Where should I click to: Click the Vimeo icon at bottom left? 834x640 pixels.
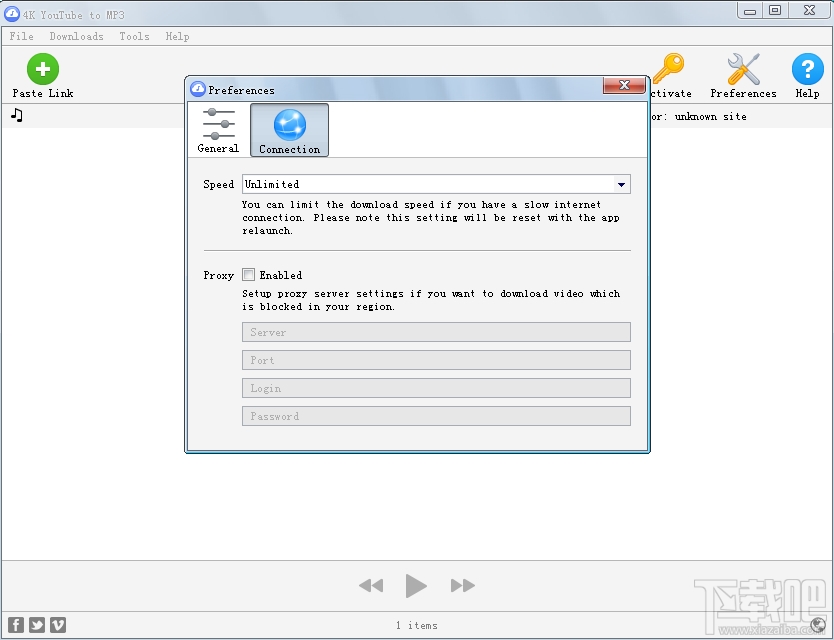pyautogui.click(x=58, y=624)
